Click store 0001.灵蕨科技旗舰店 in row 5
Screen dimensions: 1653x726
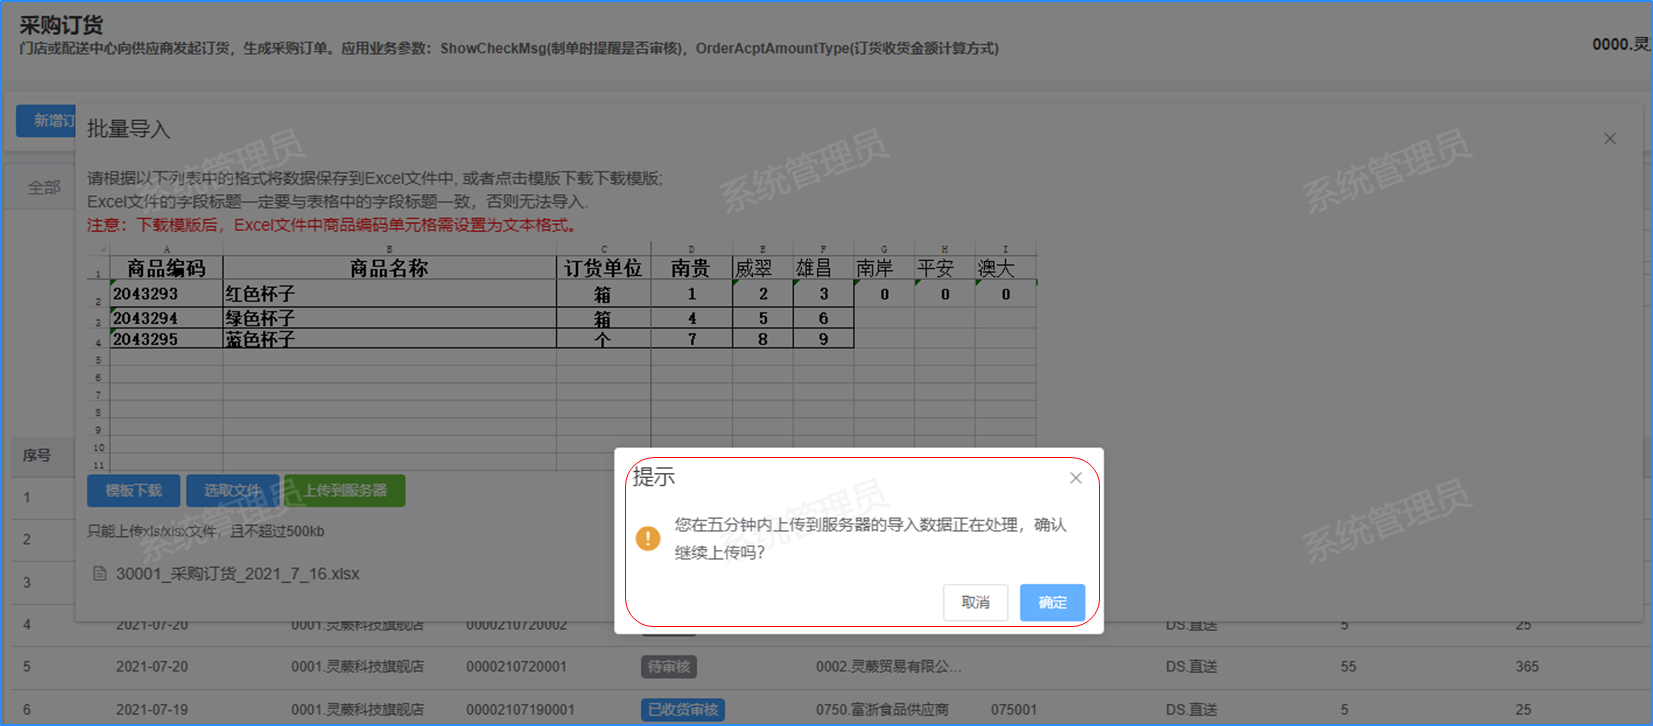tap(358, 667)
